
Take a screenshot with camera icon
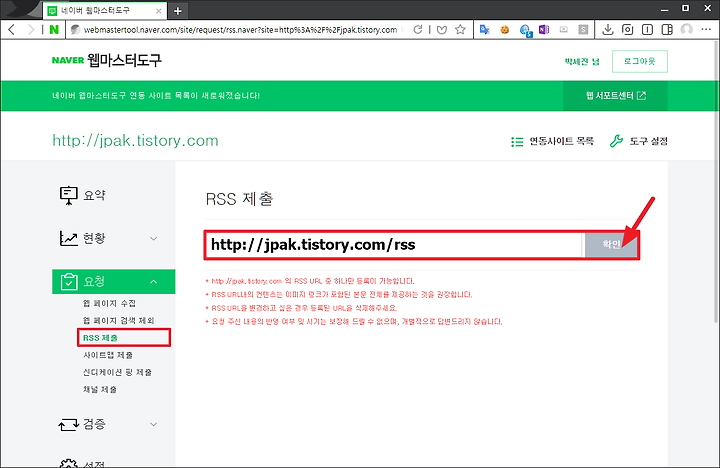pos(627,30)
